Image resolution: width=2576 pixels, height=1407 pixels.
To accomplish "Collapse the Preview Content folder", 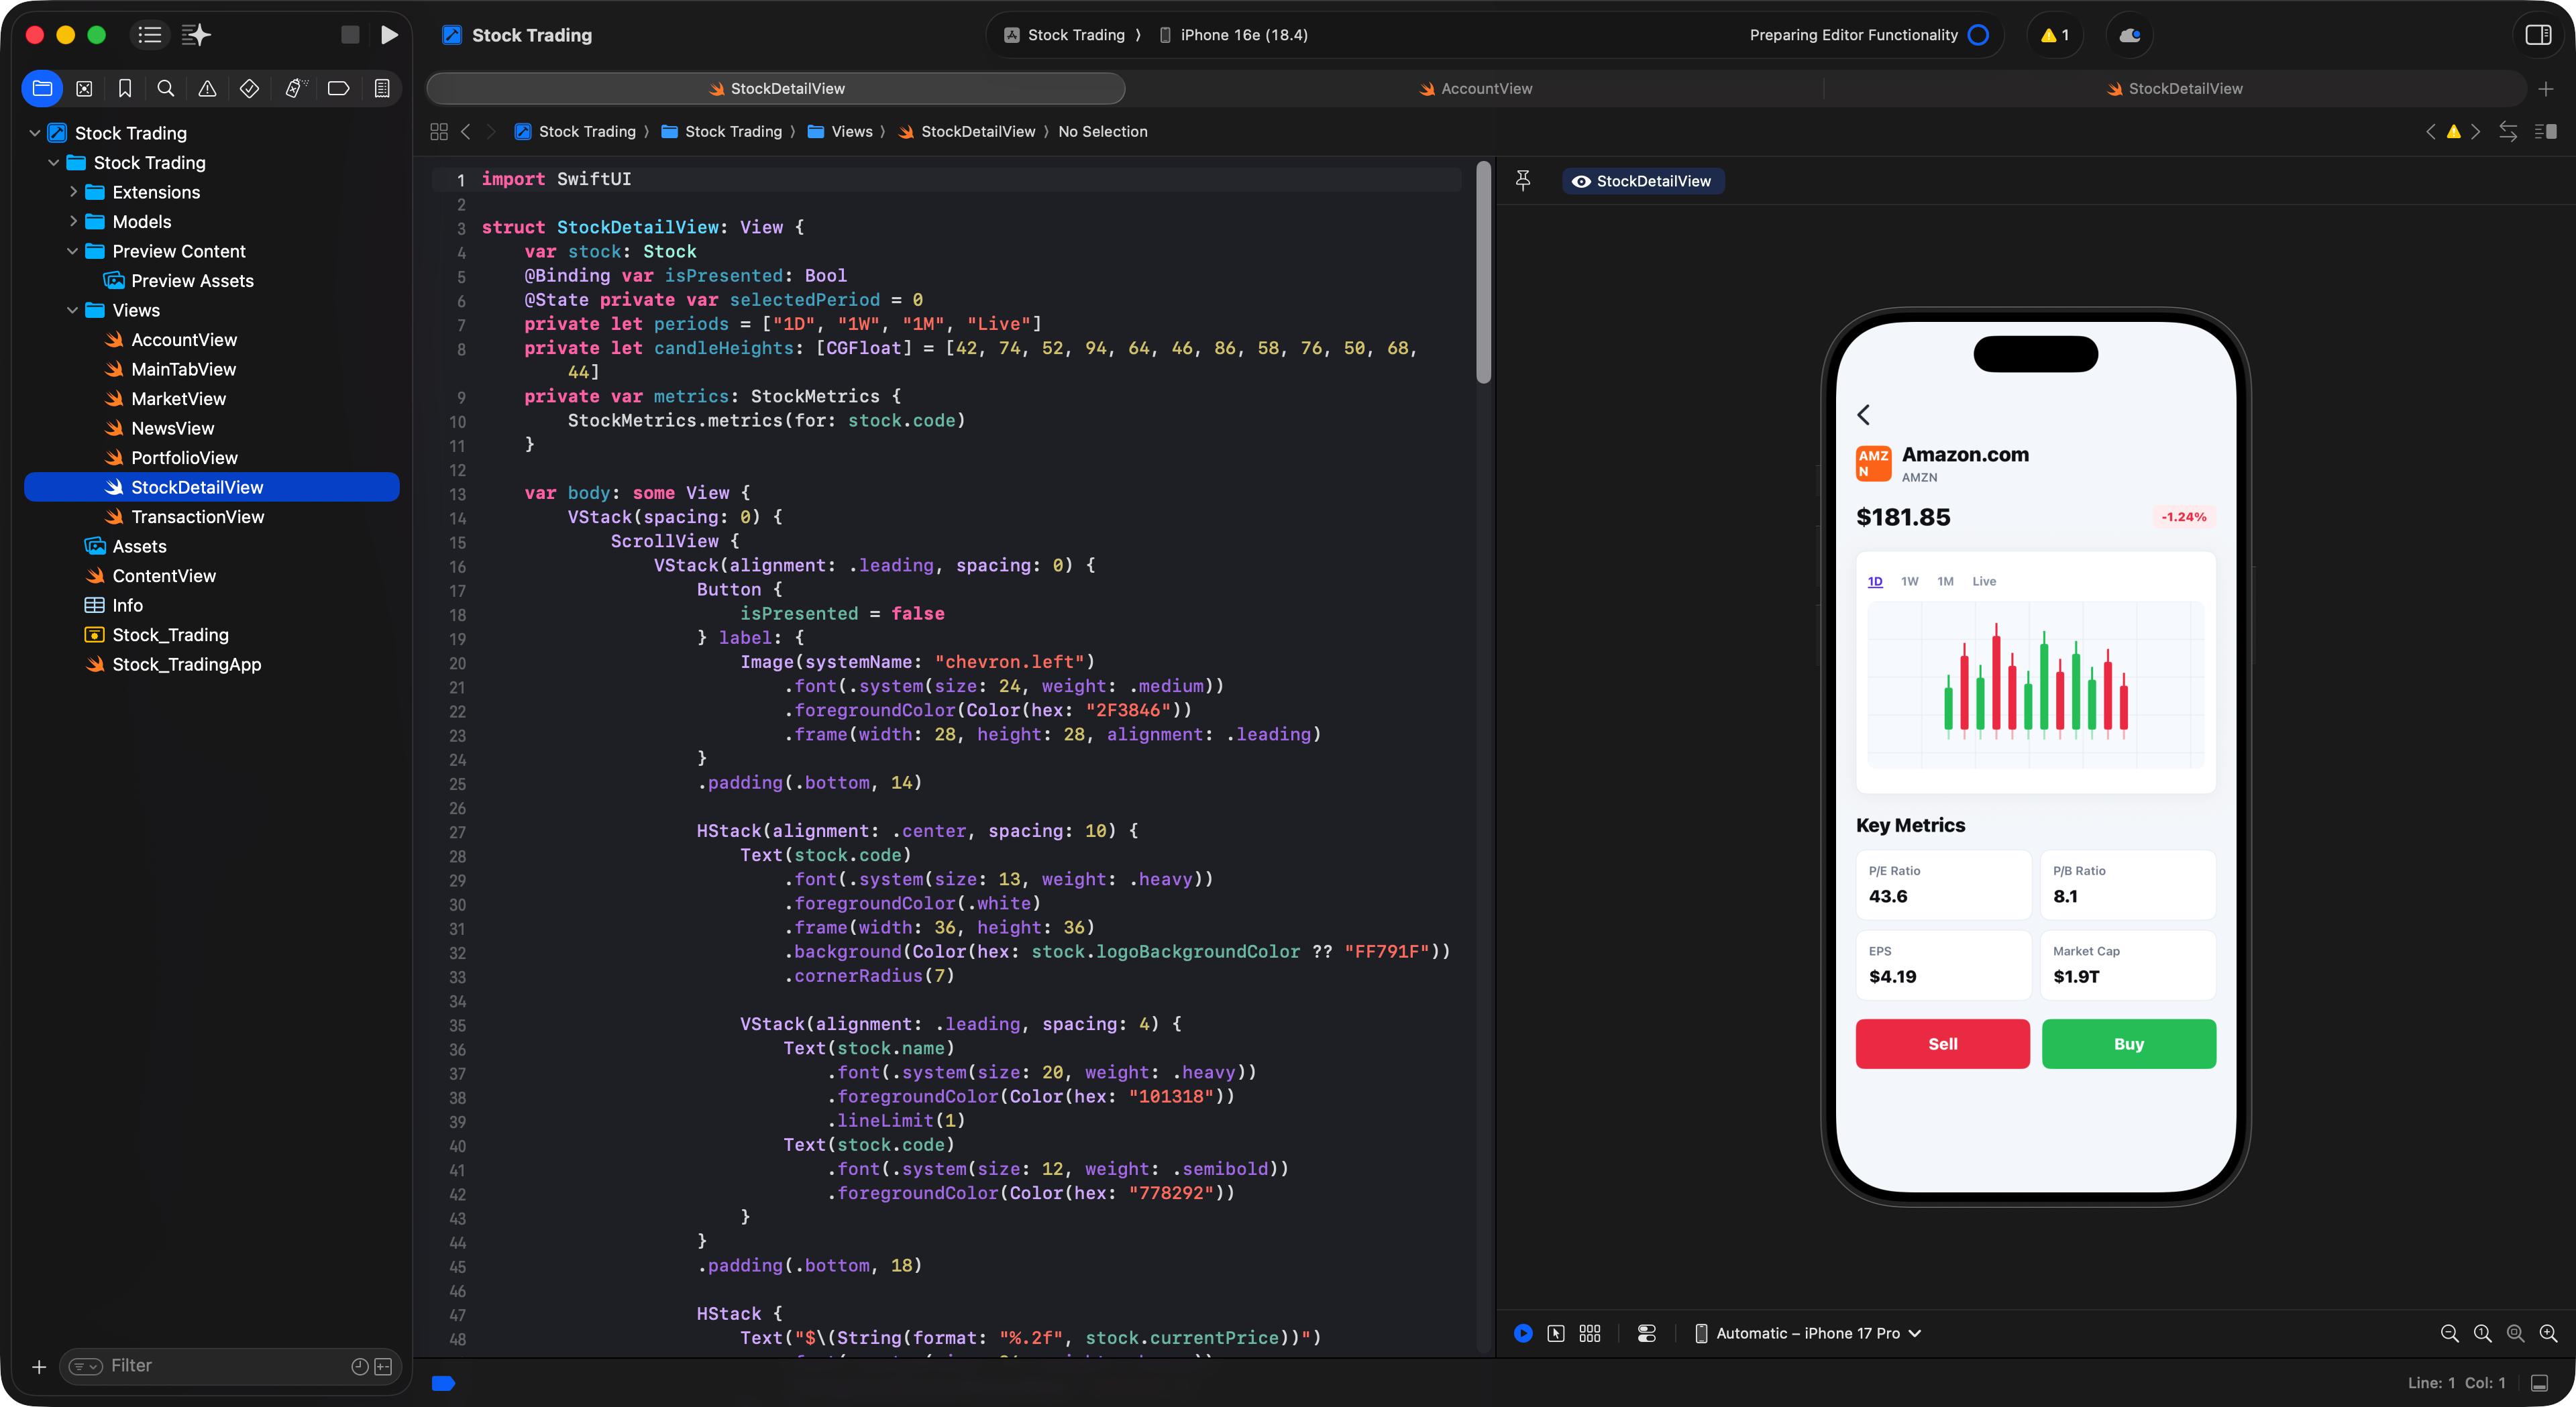I will (73, 251).
